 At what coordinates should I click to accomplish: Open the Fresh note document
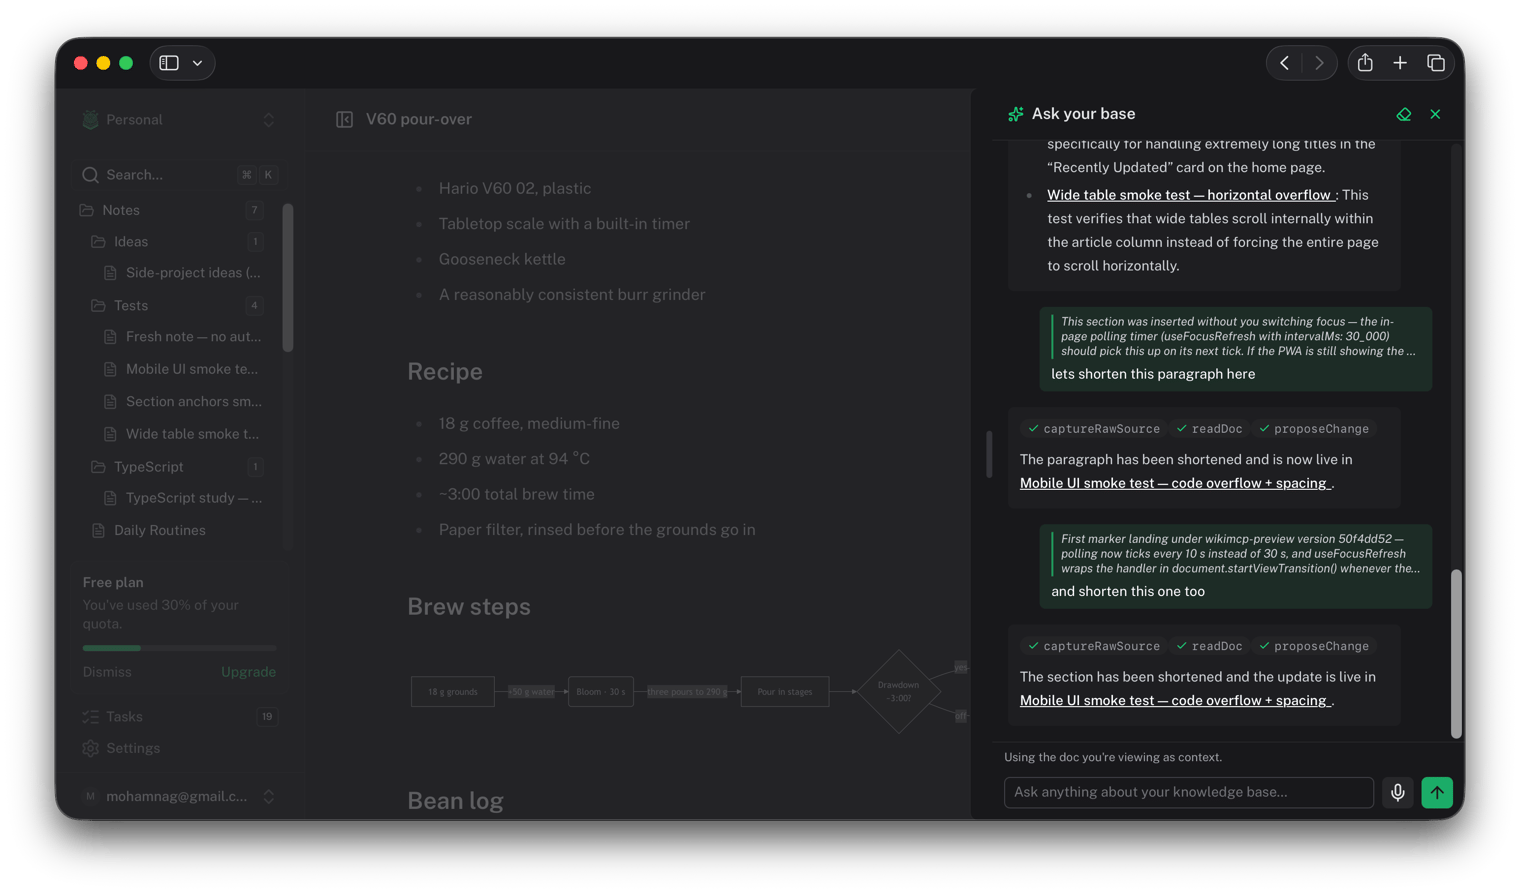(x=183, y=337)
